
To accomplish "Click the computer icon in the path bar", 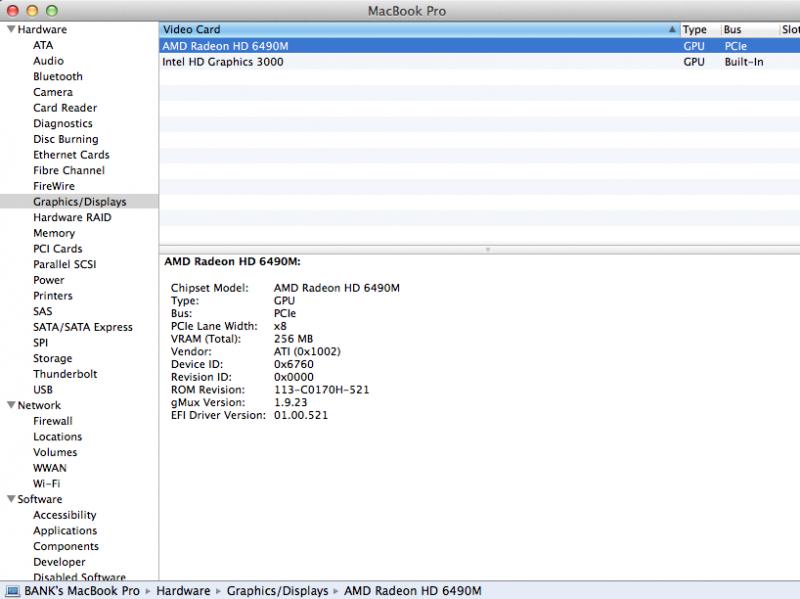I will pos(12,591).
